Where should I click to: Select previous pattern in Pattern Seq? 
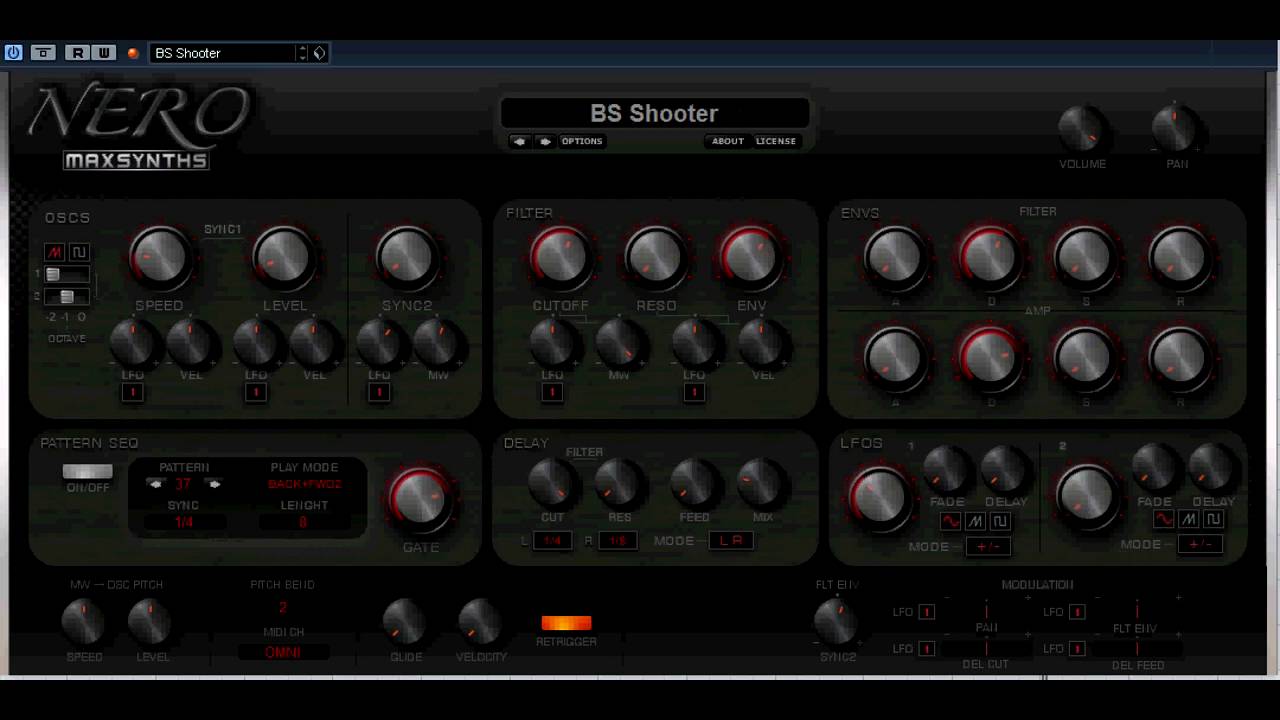pos(155,484)
